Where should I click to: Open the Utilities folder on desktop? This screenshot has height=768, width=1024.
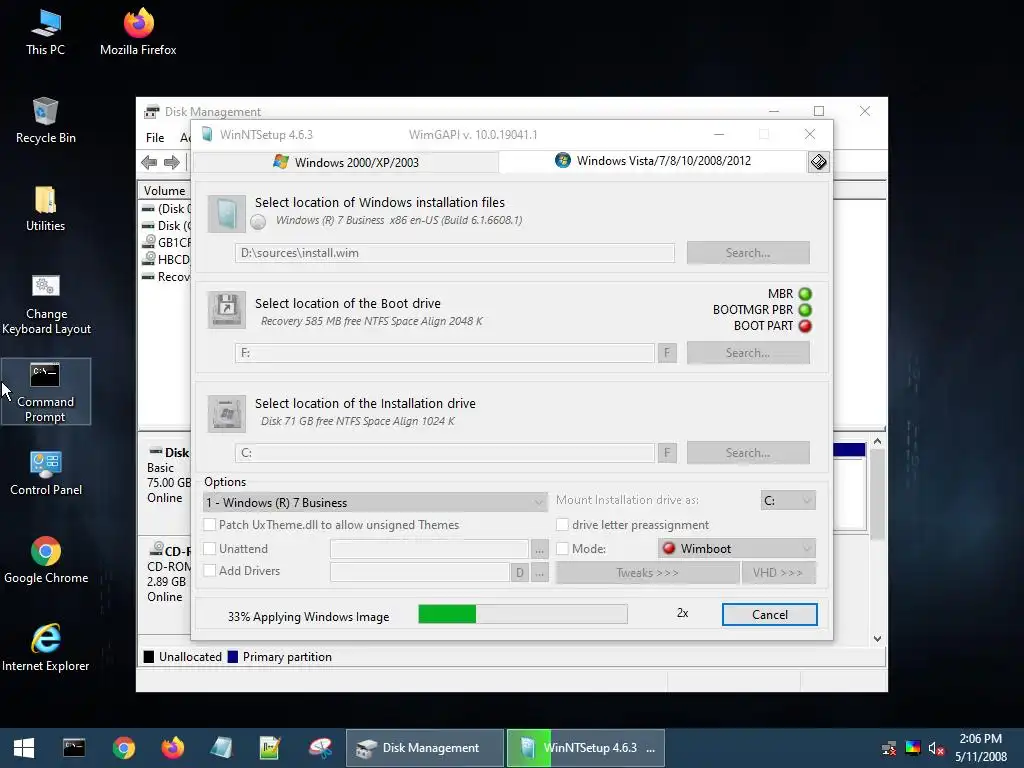coord(45,209)
